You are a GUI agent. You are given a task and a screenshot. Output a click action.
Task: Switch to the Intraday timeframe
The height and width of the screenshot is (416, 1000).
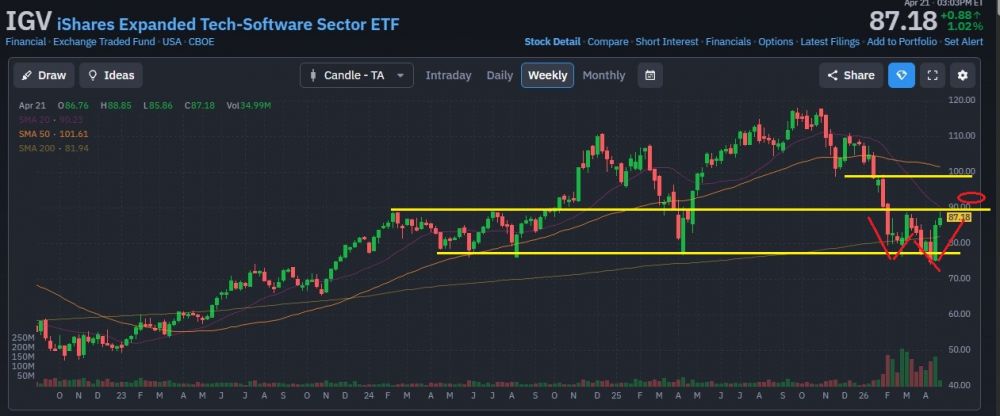coord(448,75)
